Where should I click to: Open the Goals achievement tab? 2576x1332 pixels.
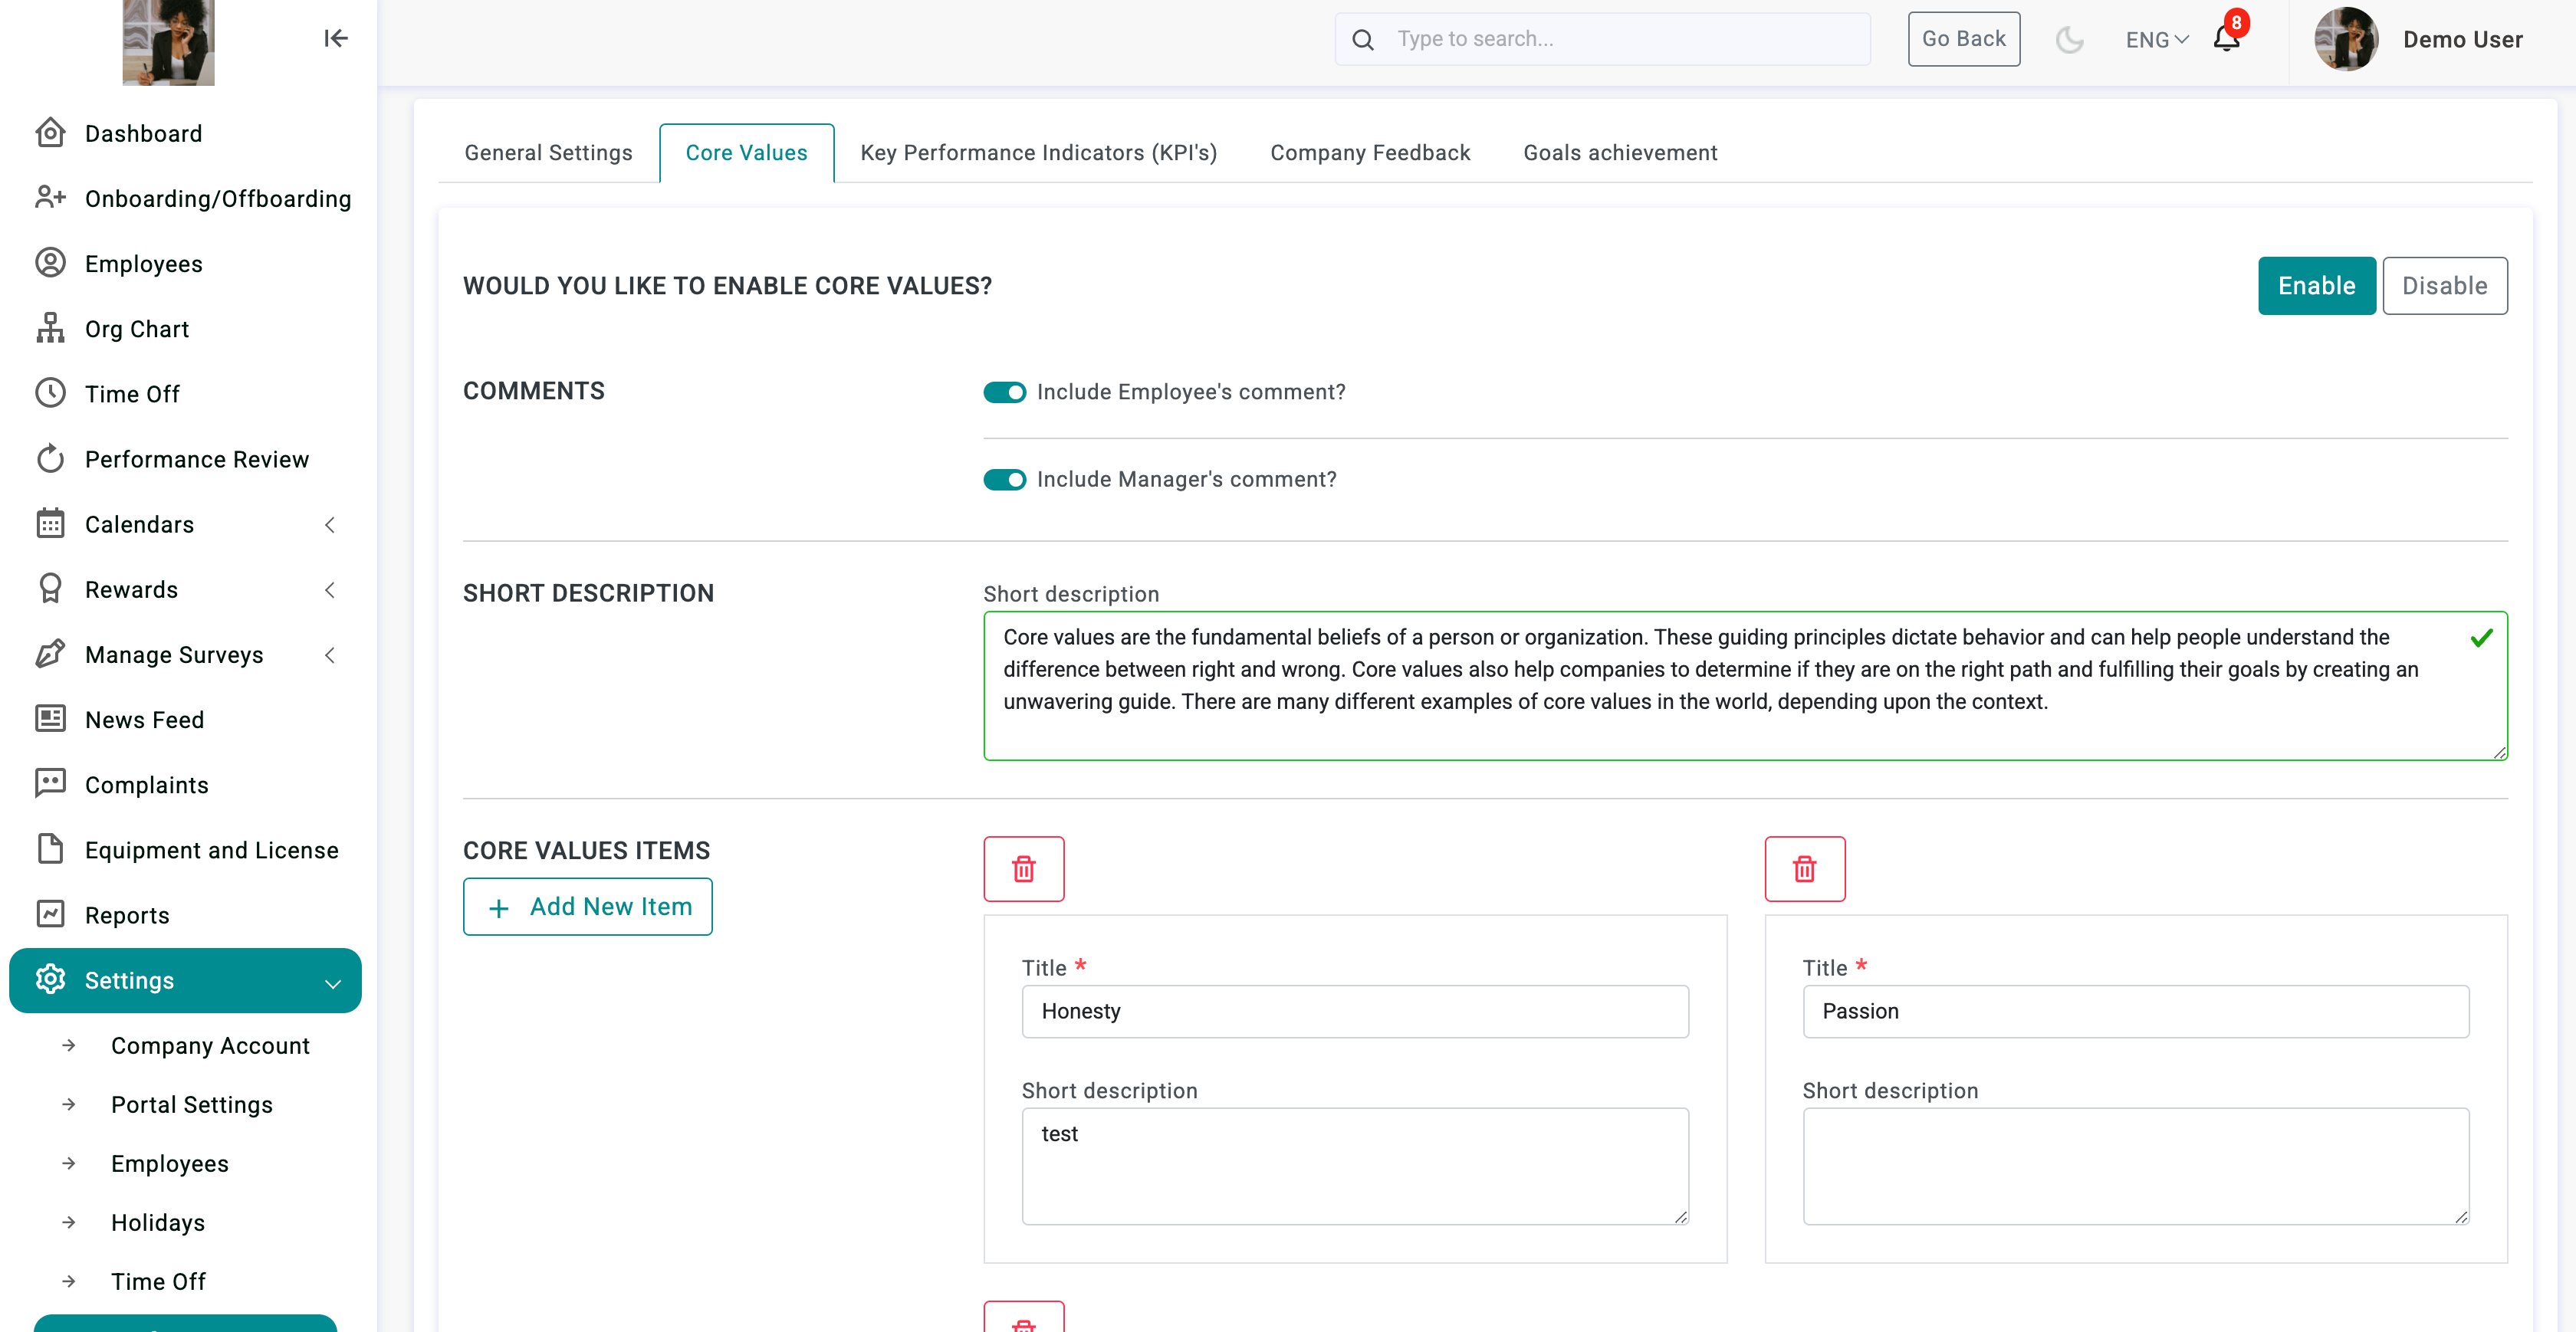click(1620, 153)
